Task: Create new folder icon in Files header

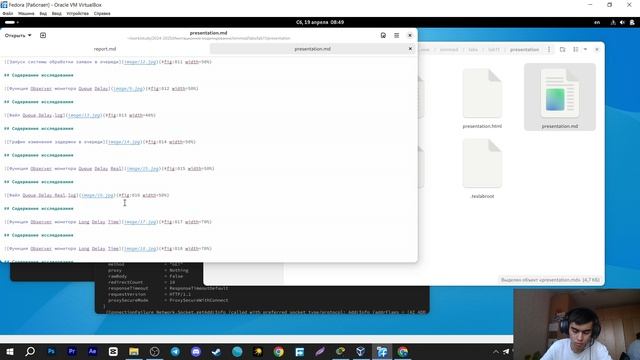Action: (562, 49)
